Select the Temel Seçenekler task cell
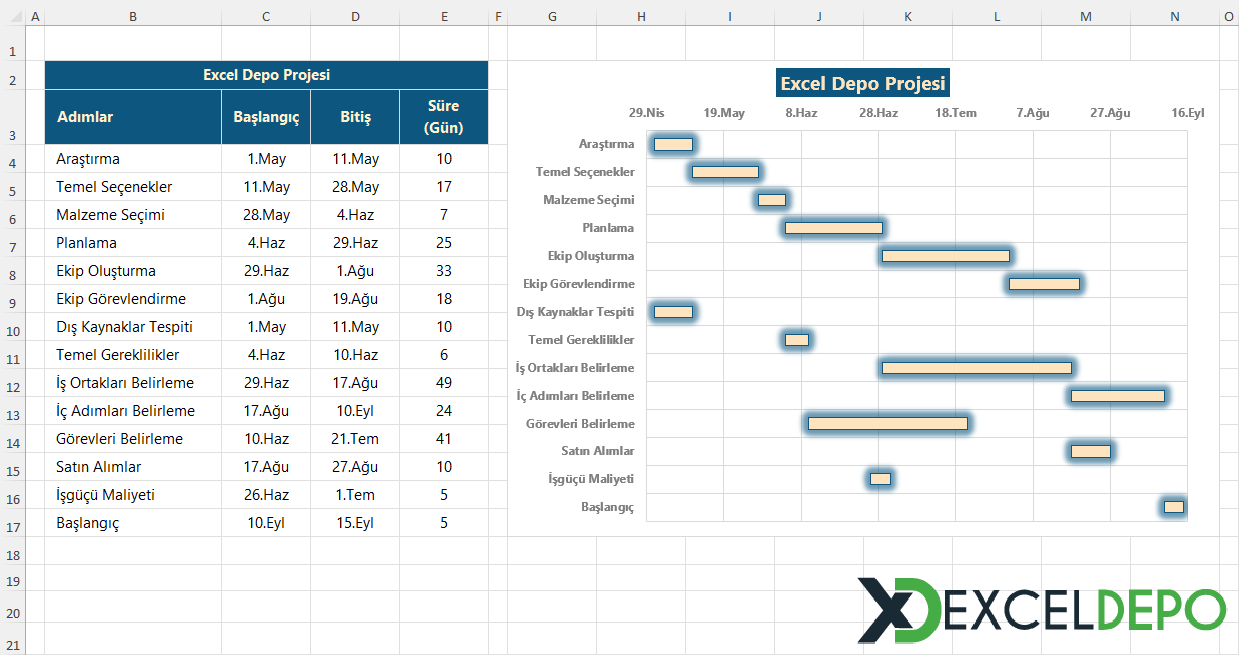 click(x=133, y=187)
